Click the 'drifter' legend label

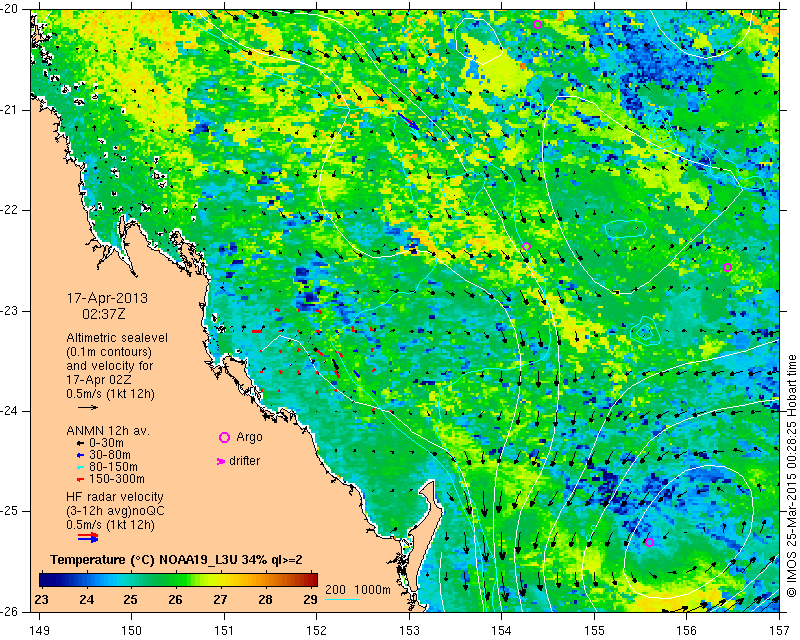click(244, 461)
